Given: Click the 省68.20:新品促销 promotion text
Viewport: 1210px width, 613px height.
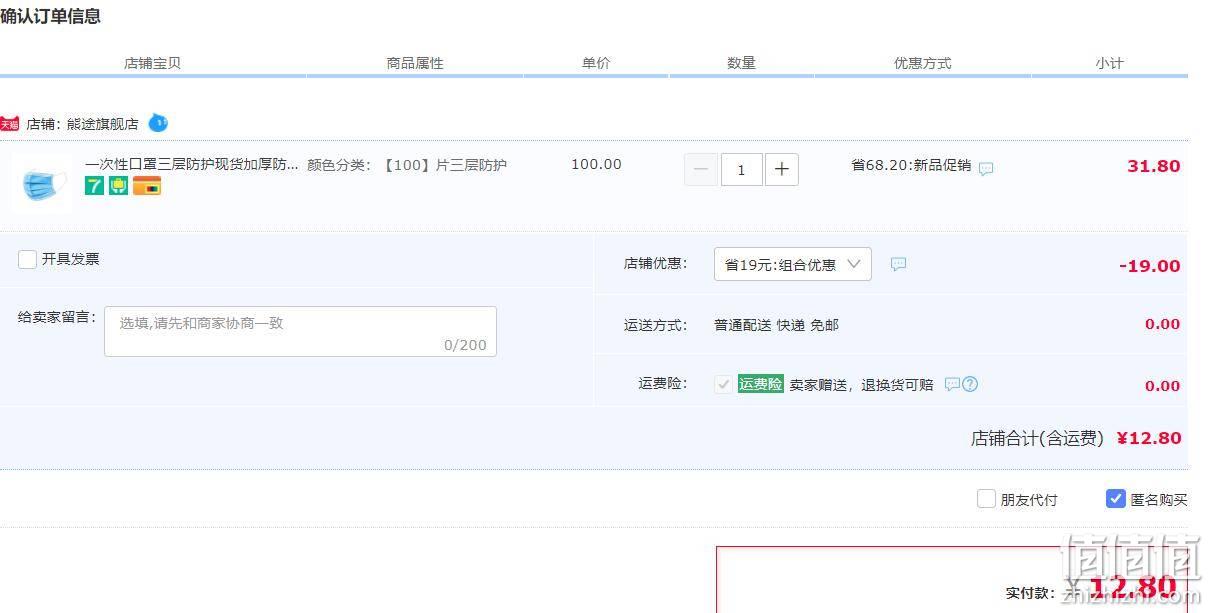Looking at the screenshot, I should 911,165.
